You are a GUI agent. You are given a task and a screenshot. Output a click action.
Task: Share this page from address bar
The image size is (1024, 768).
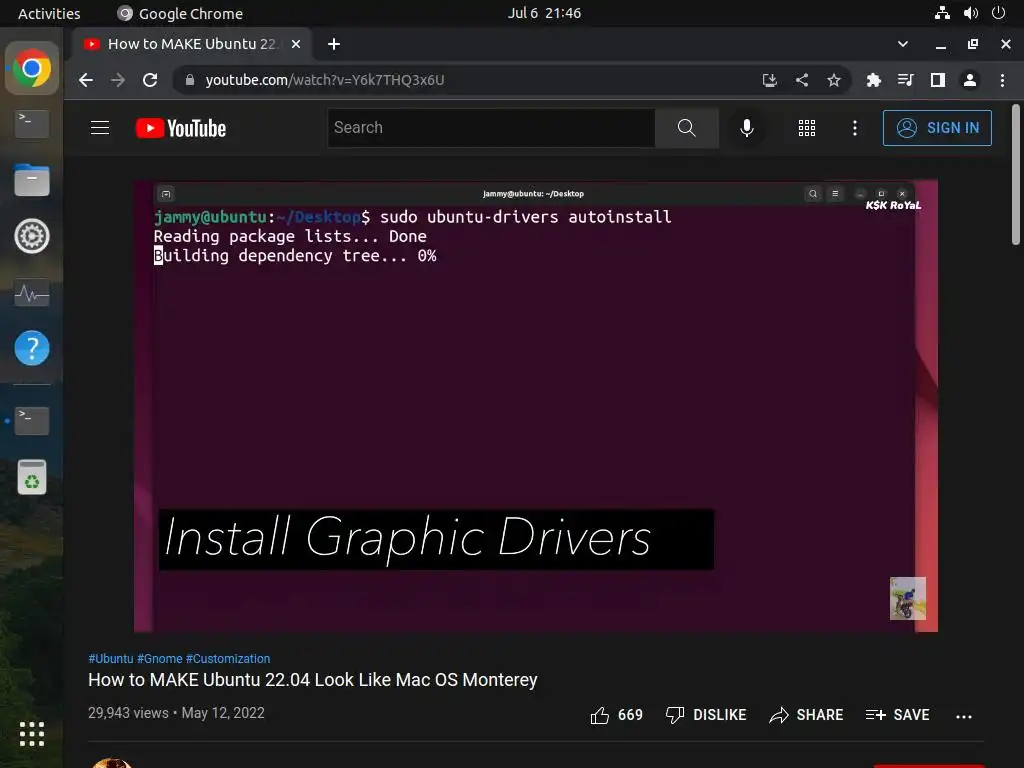[x=802, y=80]
